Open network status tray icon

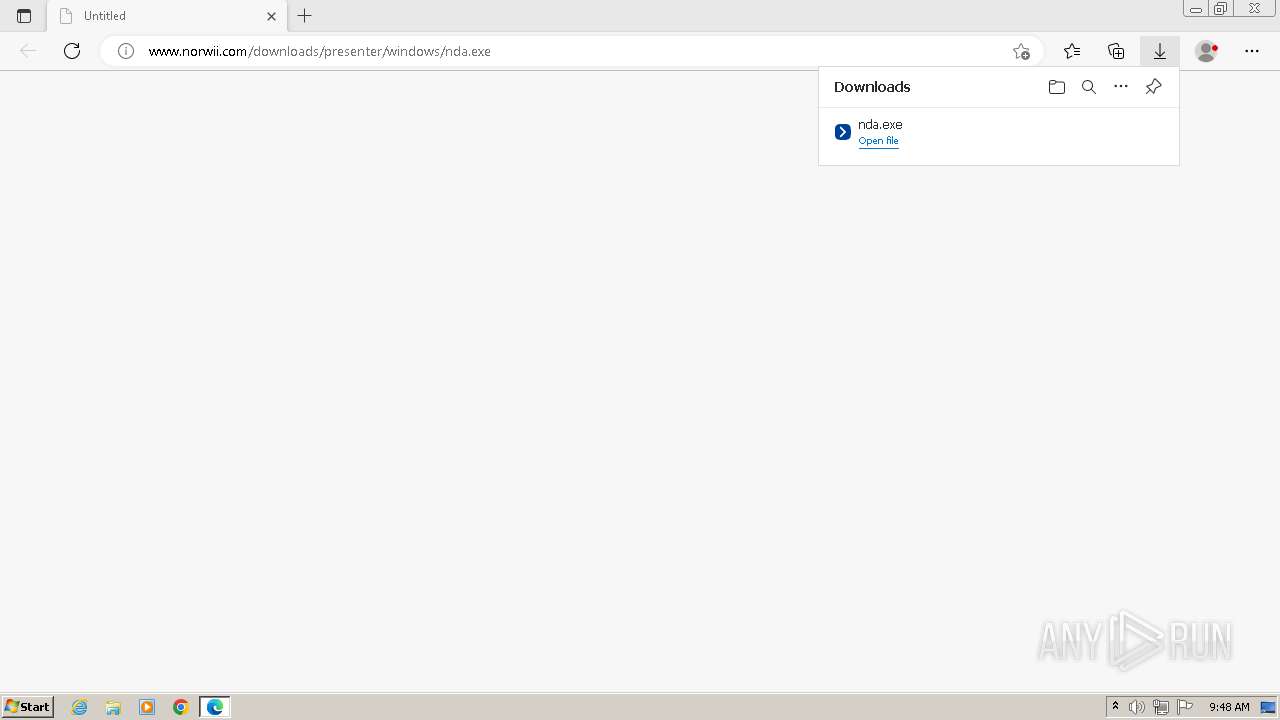tap(1161, 707)
